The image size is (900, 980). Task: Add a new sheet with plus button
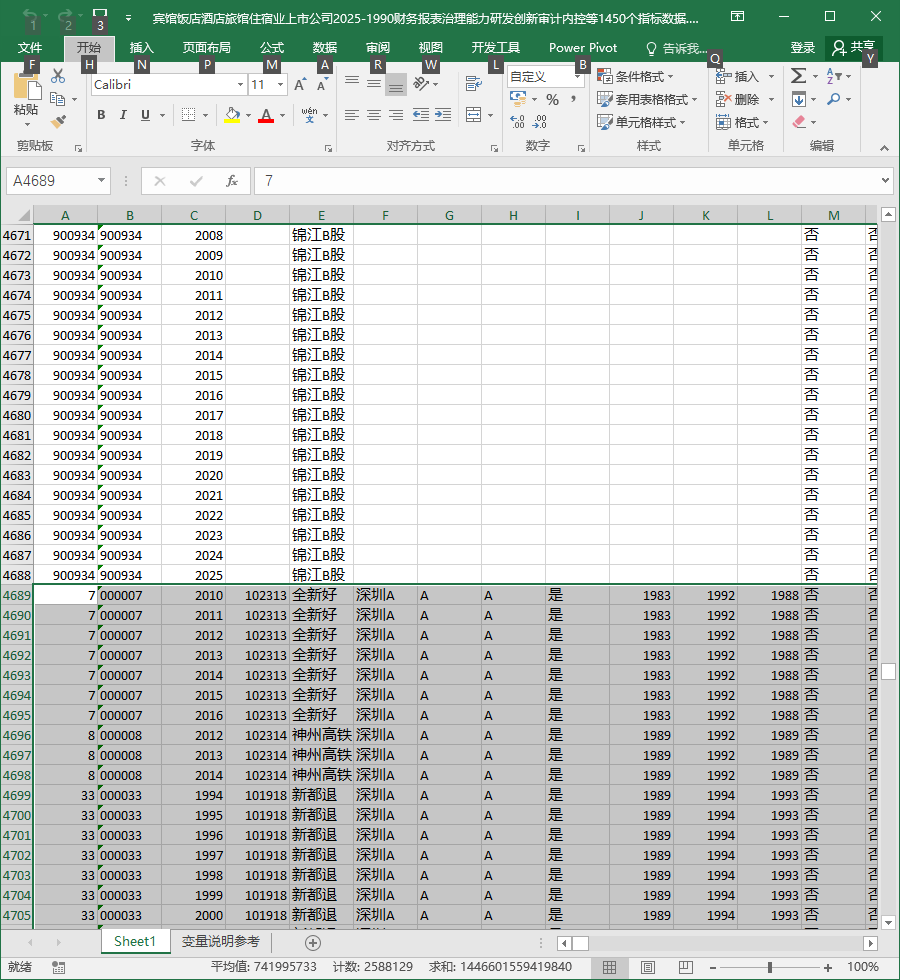[313, 942]
